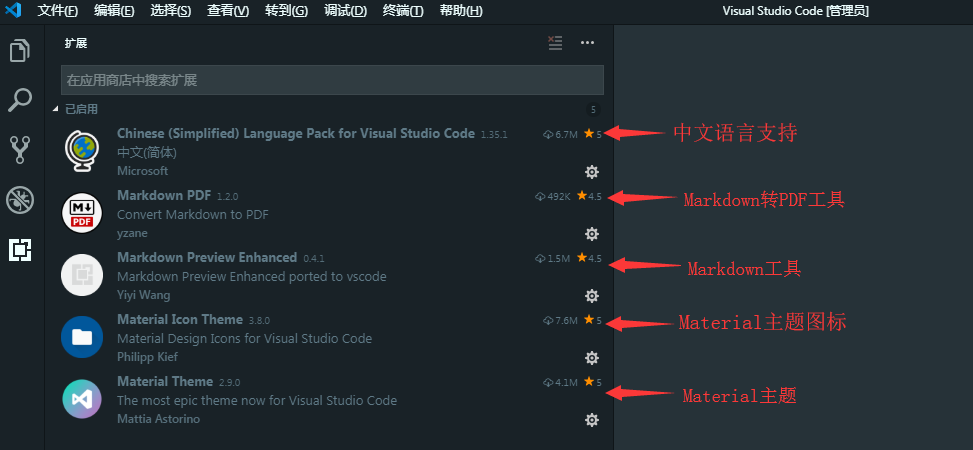
Task: Manage Chinese Language Pack via gear icon
Action: [592, 172]
